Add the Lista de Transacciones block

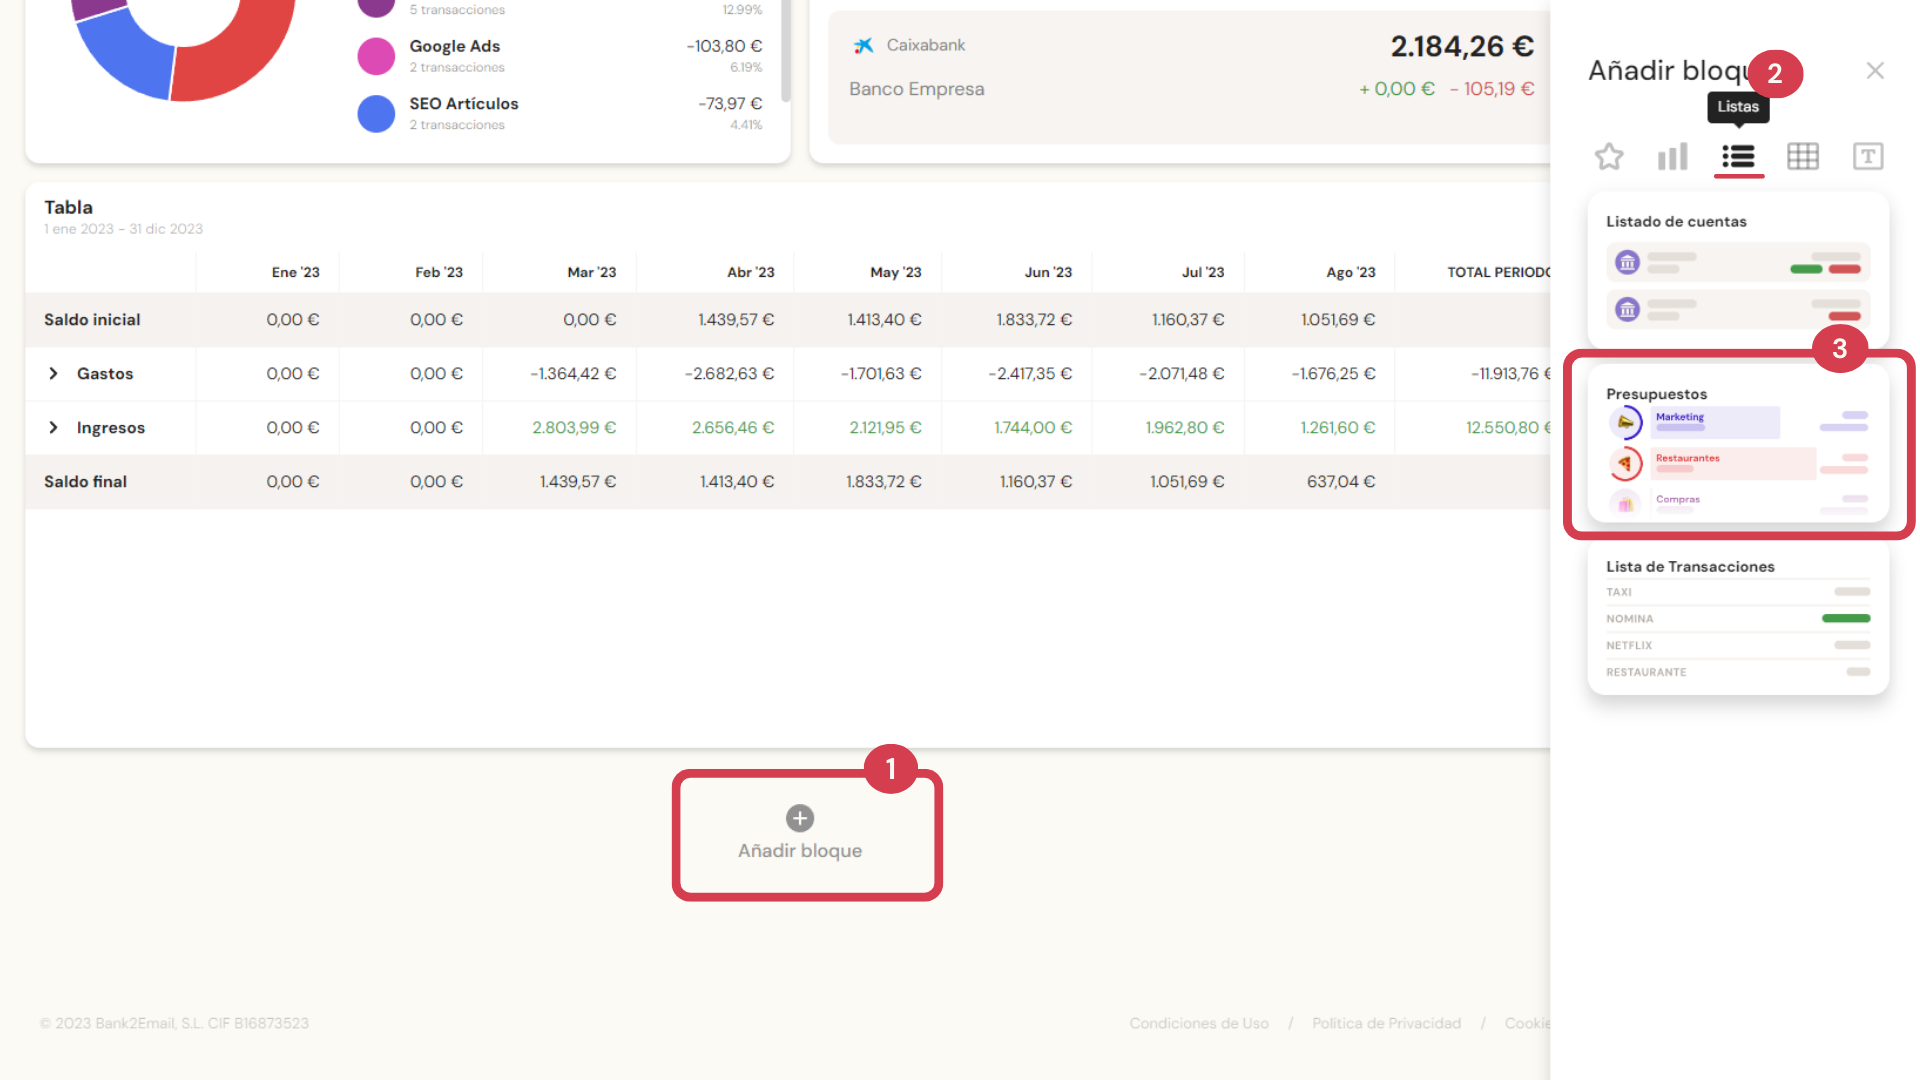tap(1738, 620)
